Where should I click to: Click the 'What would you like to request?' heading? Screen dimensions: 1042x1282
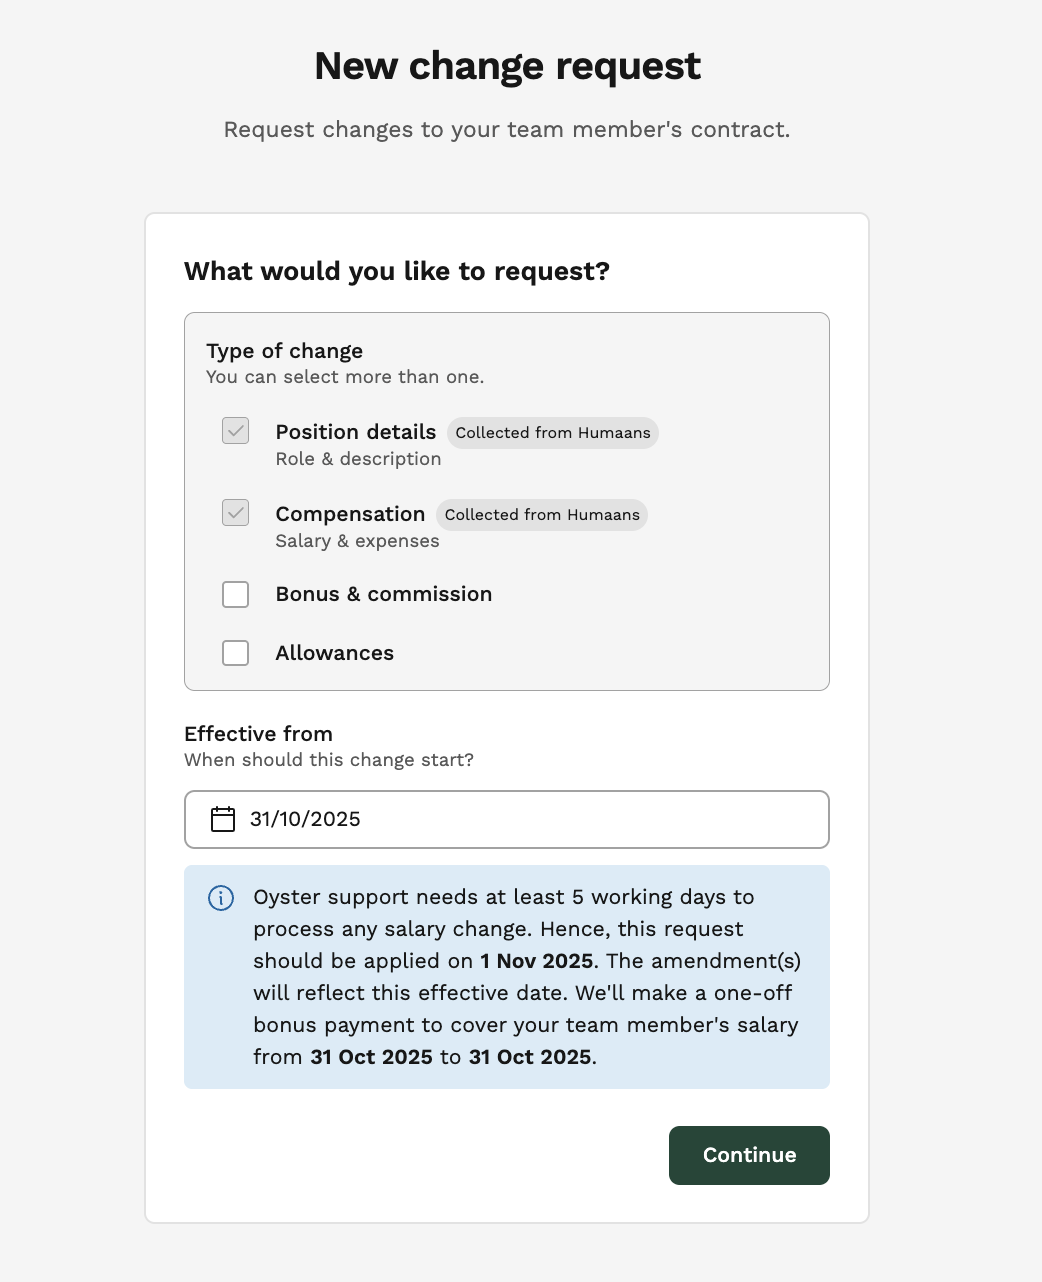point(397,271)
